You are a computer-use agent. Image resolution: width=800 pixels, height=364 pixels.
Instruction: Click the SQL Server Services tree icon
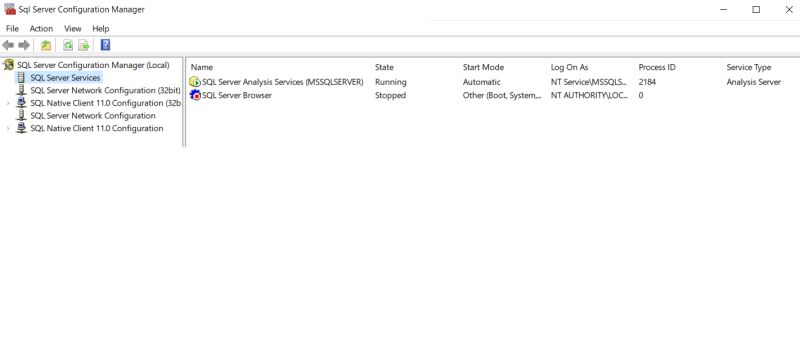point(21,78)
